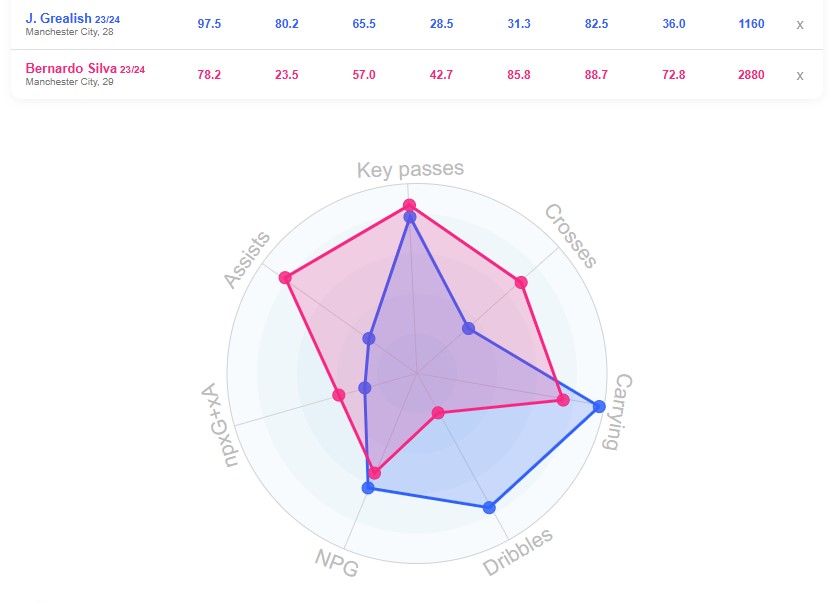Click Bernardo Silva's 2880 minutes value
This screenshot has width=830, height=602.
(751, 75)
